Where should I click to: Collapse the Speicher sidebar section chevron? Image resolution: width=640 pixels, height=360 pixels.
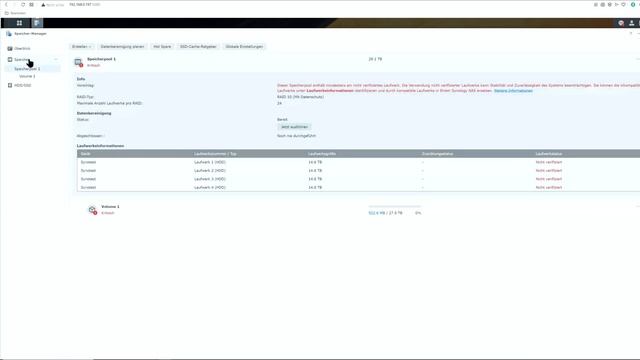[56, 60]
